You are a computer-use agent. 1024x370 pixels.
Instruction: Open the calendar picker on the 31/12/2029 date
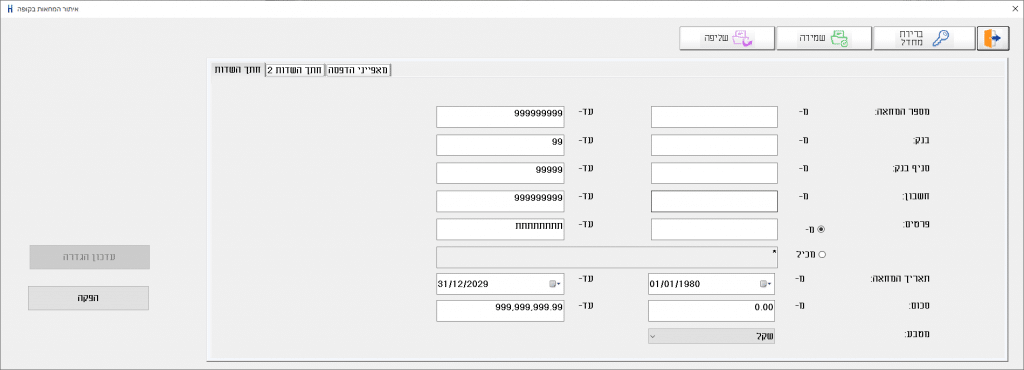pos(555,284)
